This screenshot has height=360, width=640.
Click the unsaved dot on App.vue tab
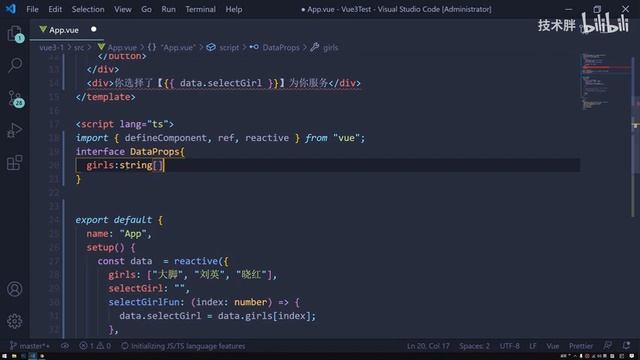(93, 29)
